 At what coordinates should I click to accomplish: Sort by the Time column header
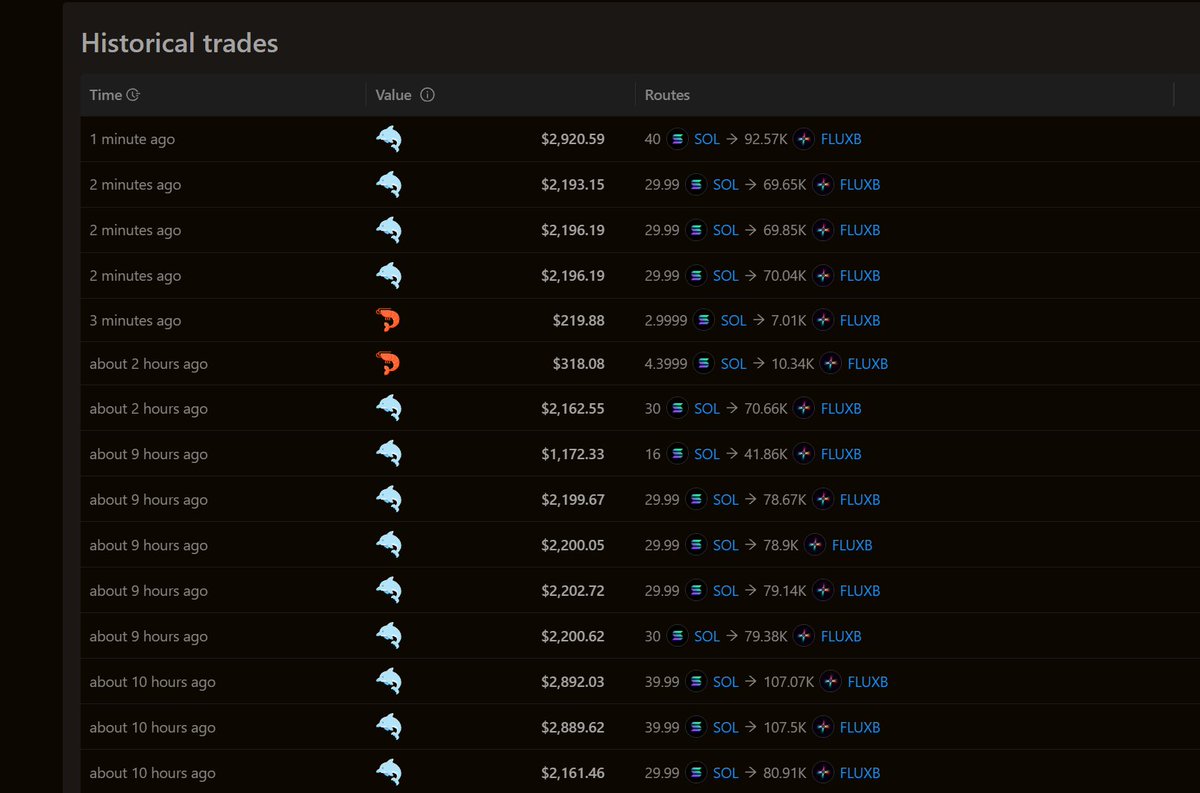pos(106,95)
